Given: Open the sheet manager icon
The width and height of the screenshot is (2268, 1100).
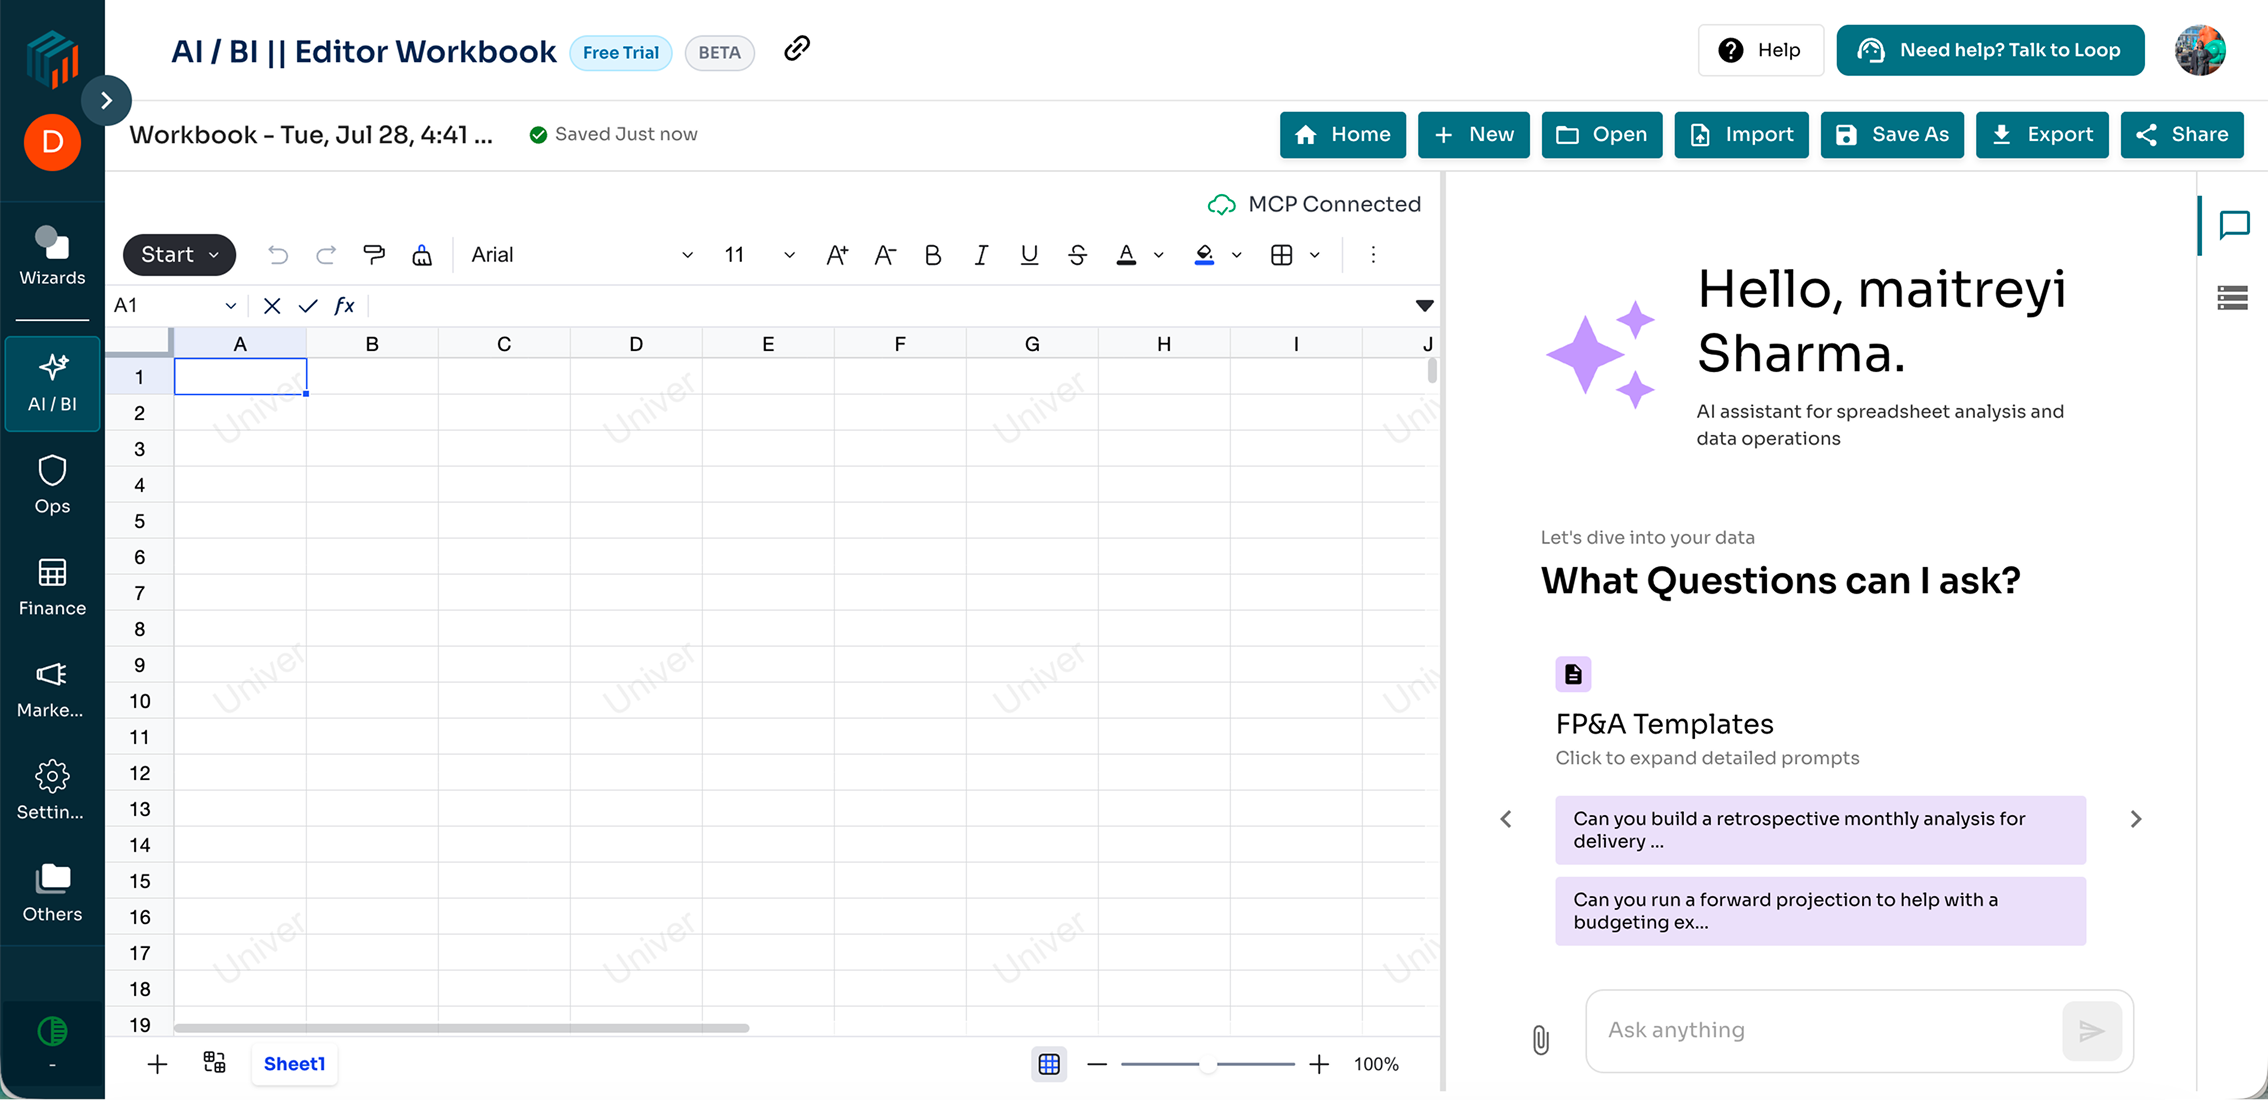Looking at the screenshot, I should [x=214, y=1063].
